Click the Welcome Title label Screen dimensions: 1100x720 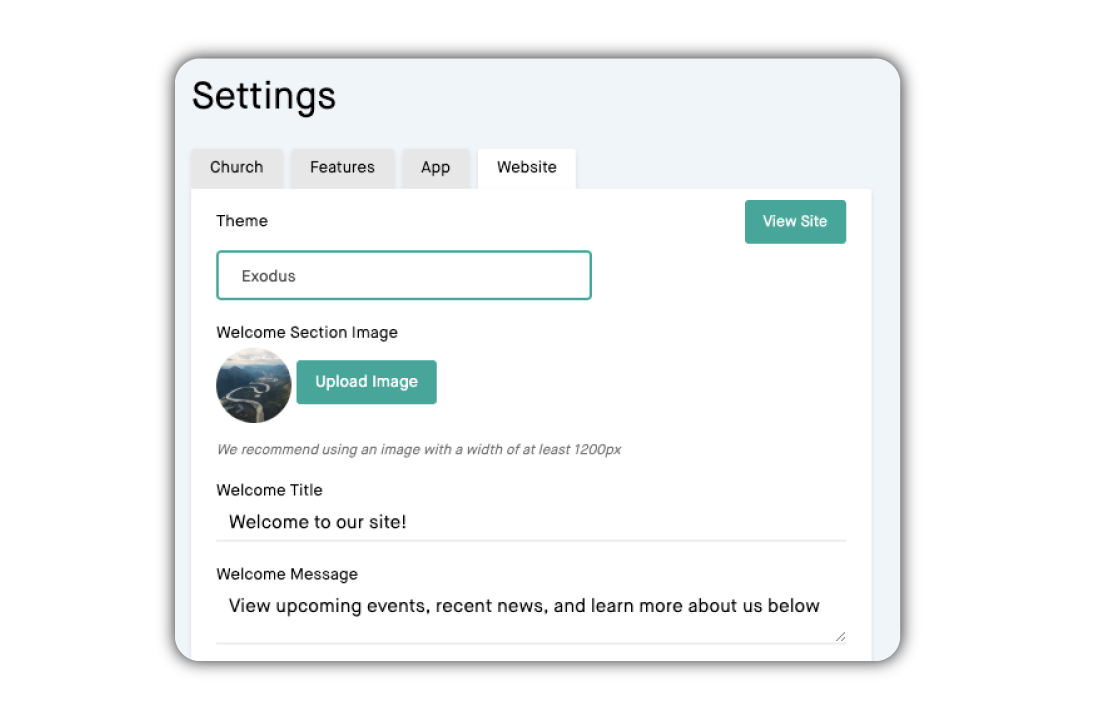(x=269, y=491)
